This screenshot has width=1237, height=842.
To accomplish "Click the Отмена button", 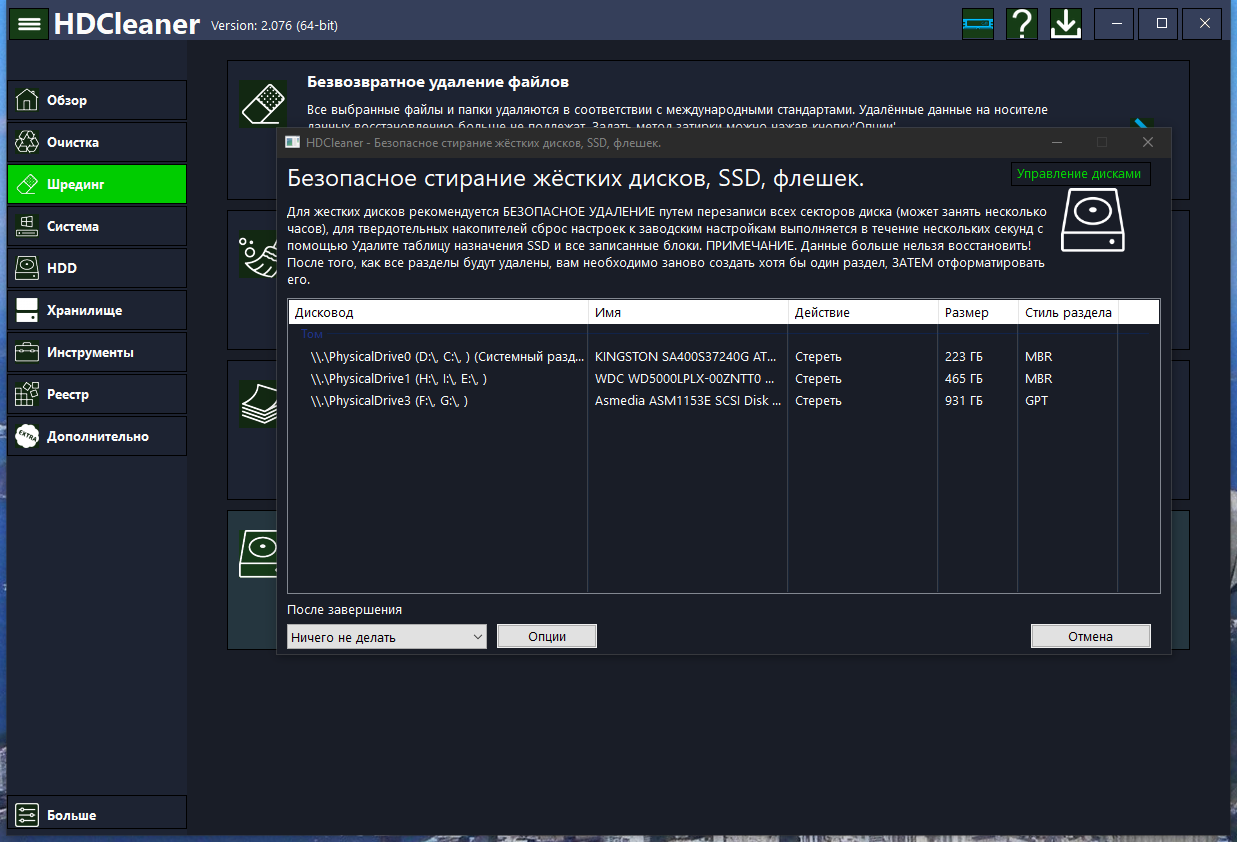I will [1090, 636].
